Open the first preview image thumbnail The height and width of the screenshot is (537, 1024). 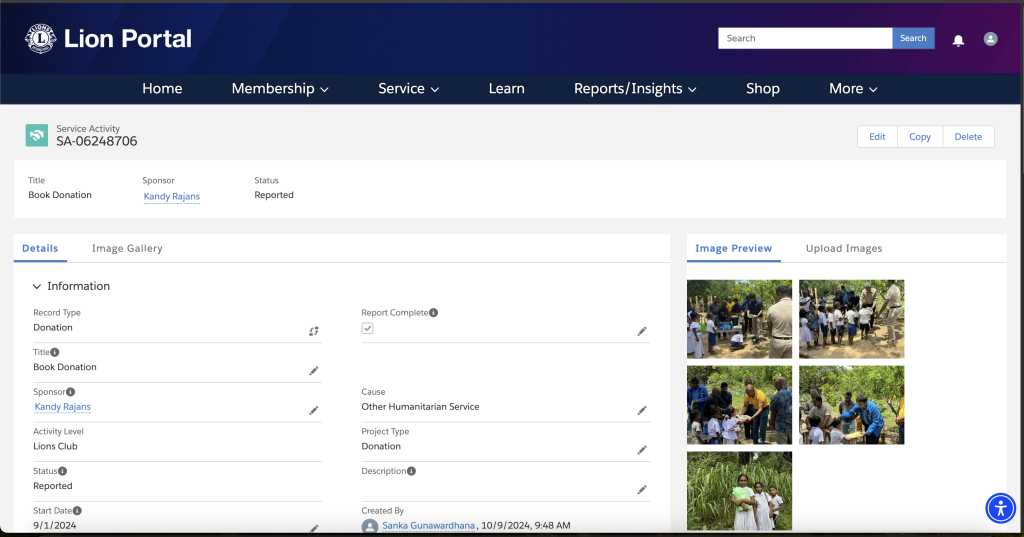739,319
